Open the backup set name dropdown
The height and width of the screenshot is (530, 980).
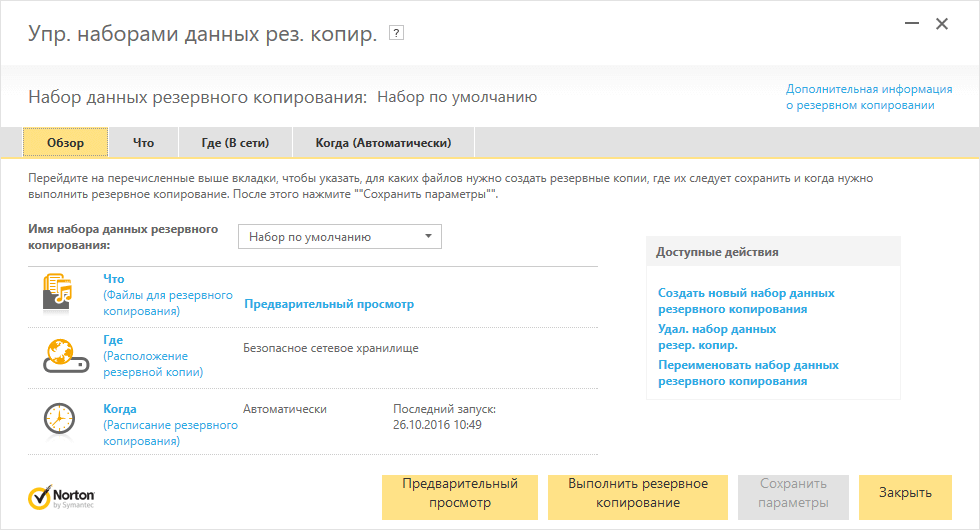pos(340,237)
